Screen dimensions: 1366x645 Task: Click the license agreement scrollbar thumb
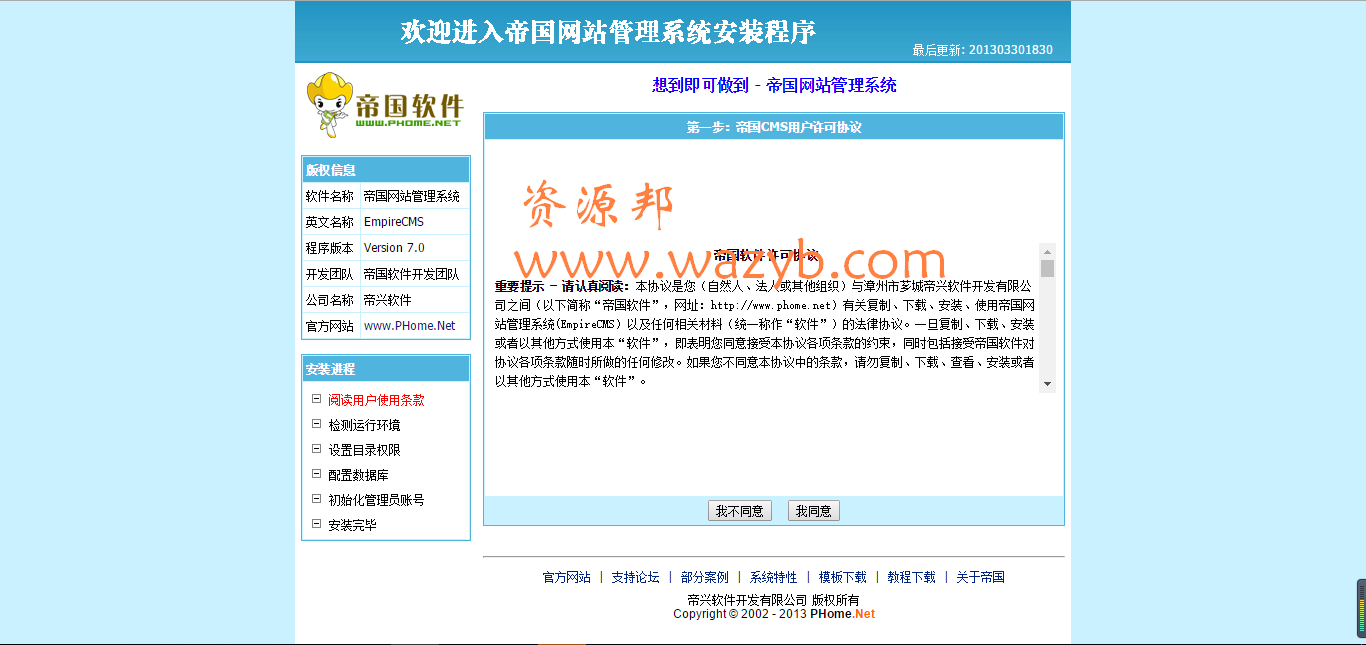1048,268
